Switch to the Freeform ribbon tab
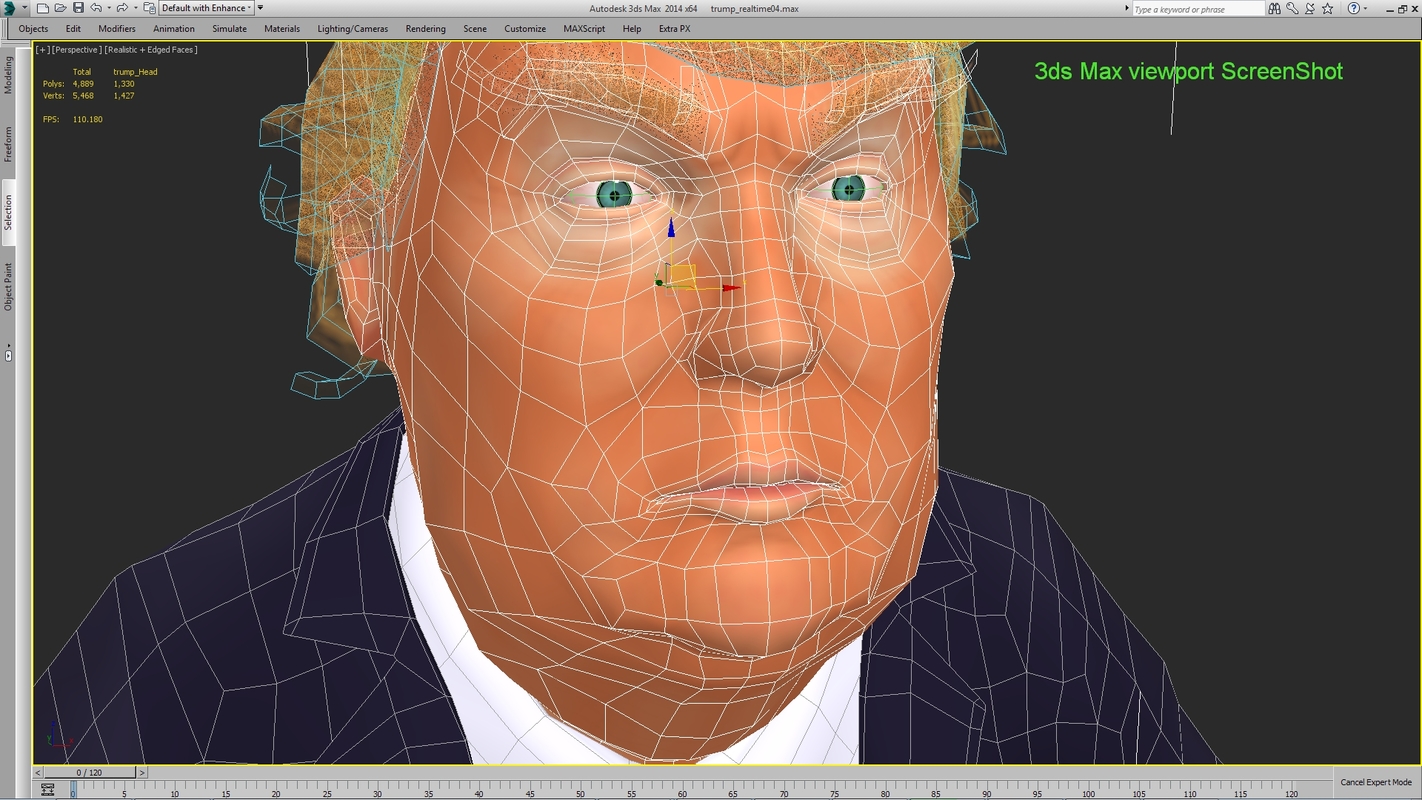Viewport: 1422px width, 800px height. pyautogui.click(x=8, y=144)
